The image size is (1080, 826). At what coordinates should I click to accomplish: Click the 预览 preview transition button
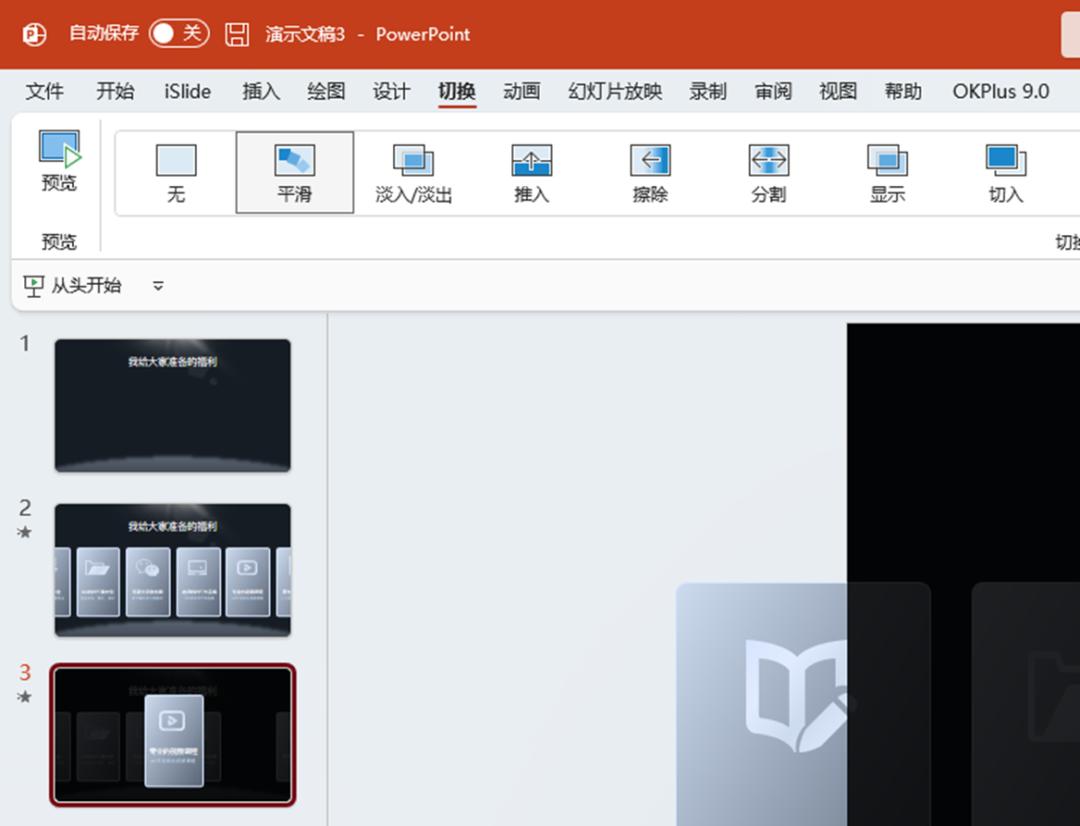pos(59,163)
